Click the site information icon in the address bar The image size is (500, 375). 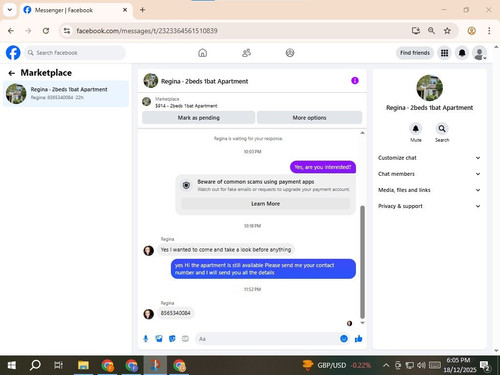coord(67,31)
